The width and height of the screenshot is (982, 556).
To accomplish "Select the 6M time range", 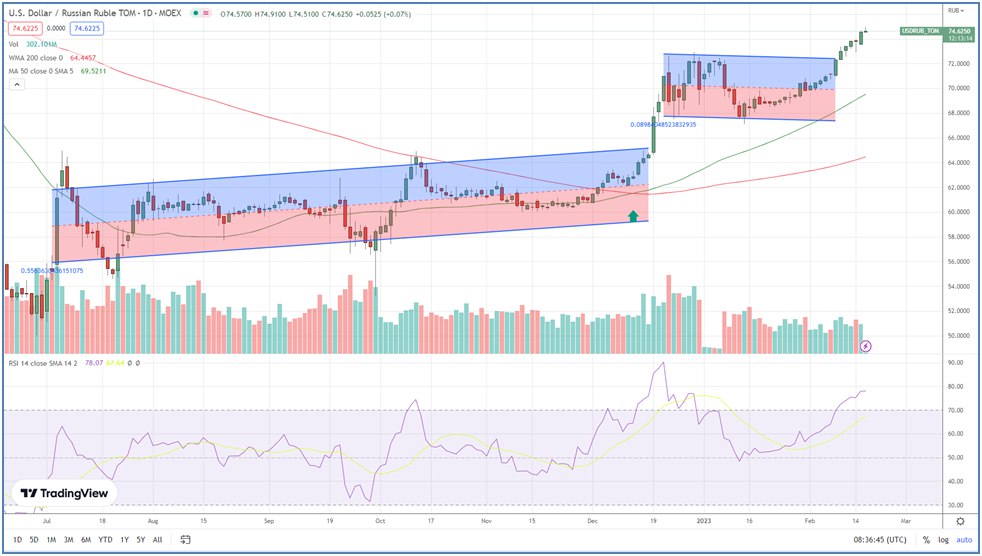I will pos(86,540).
